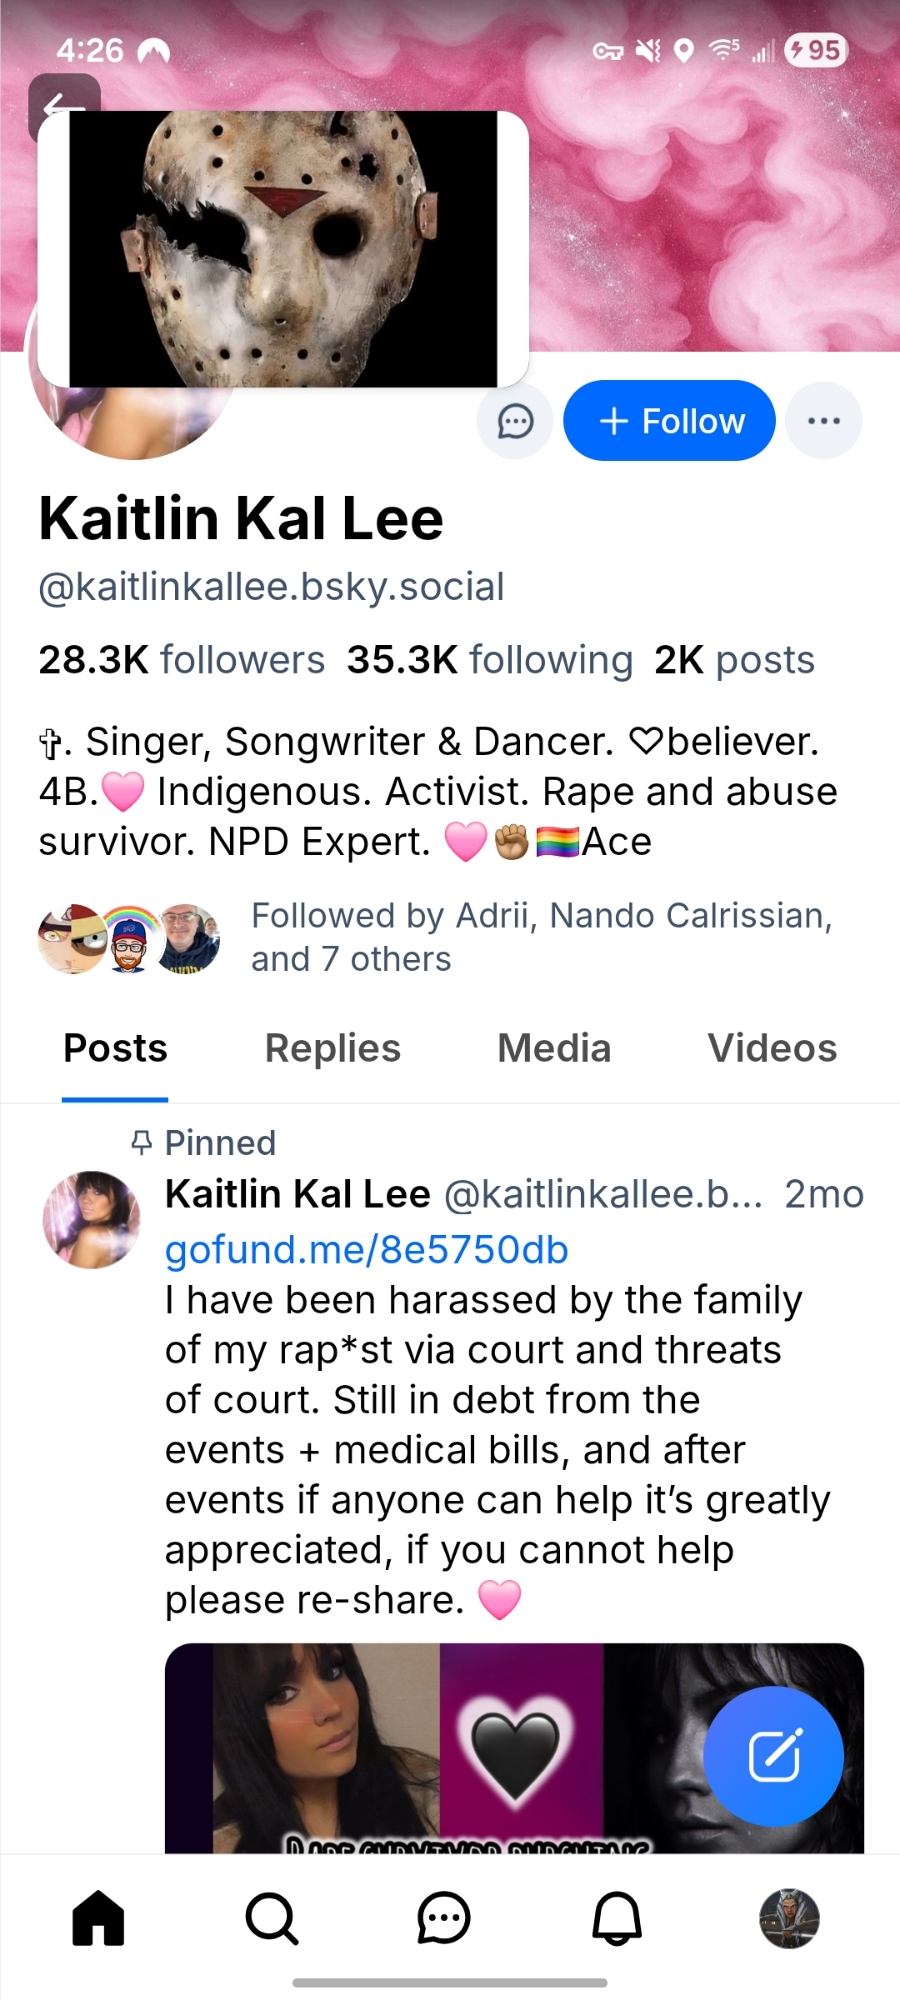Screen dimensions: 900x2000
Task: Open the Chat messages page
Action: (444, 1918)
